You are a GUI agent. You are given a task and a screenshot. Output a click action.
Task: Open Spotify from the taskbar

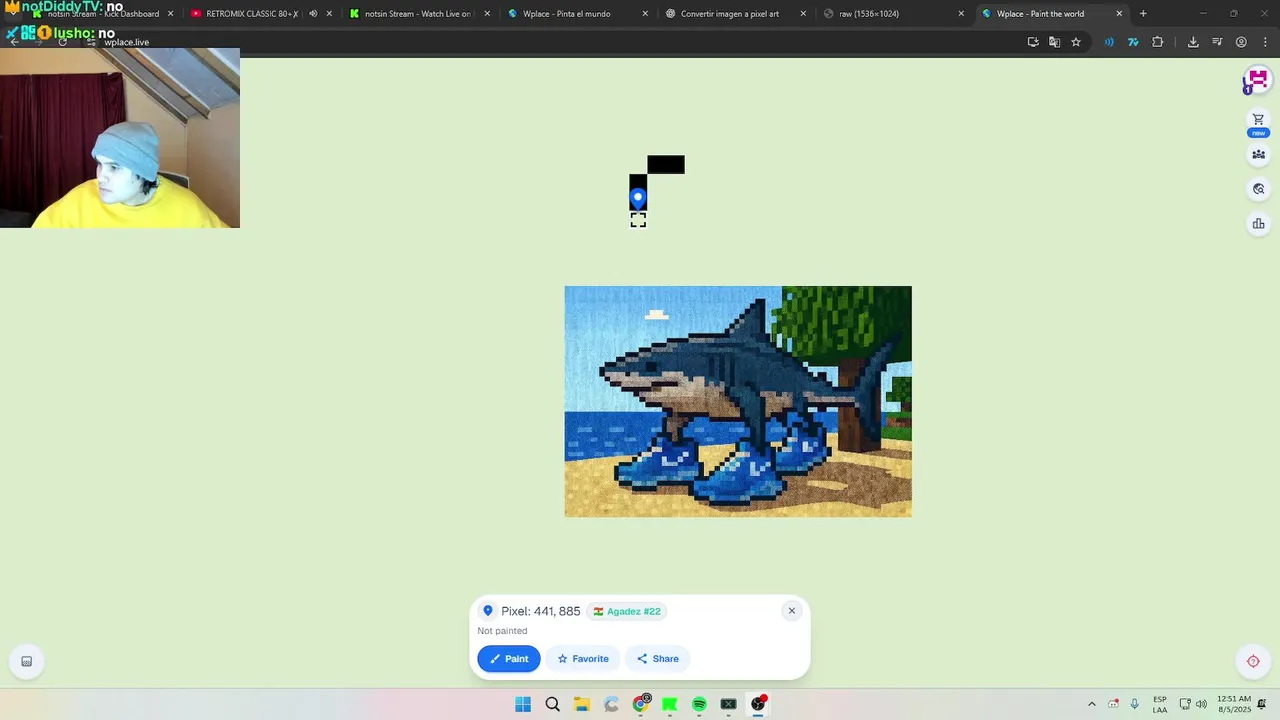click(699, 704)
